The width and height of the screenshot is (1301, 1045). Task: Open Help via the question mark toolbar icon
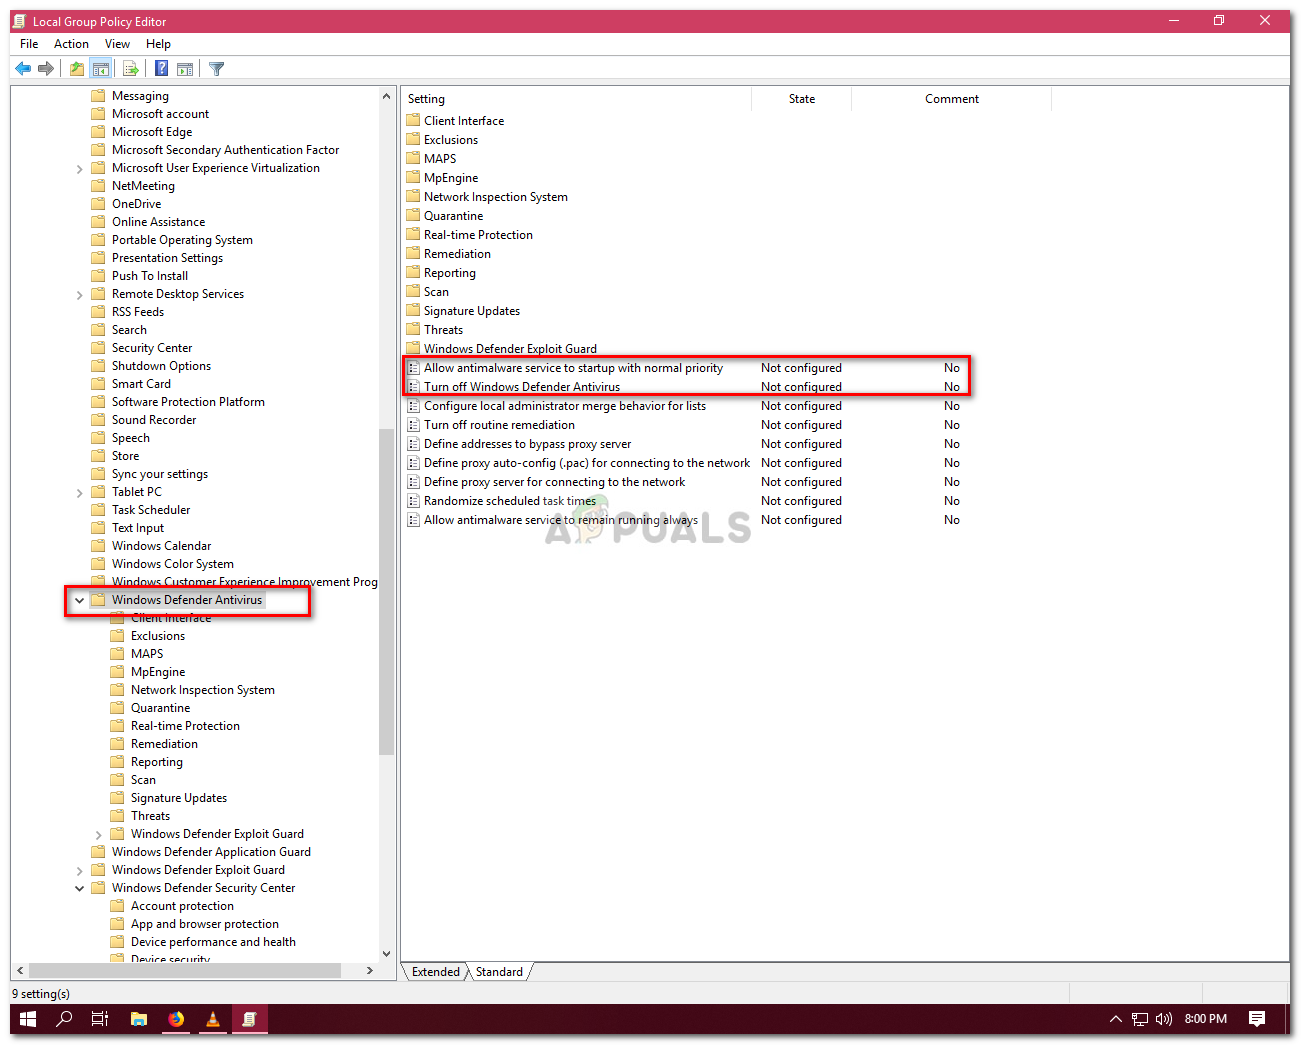(x=161, y=68)
